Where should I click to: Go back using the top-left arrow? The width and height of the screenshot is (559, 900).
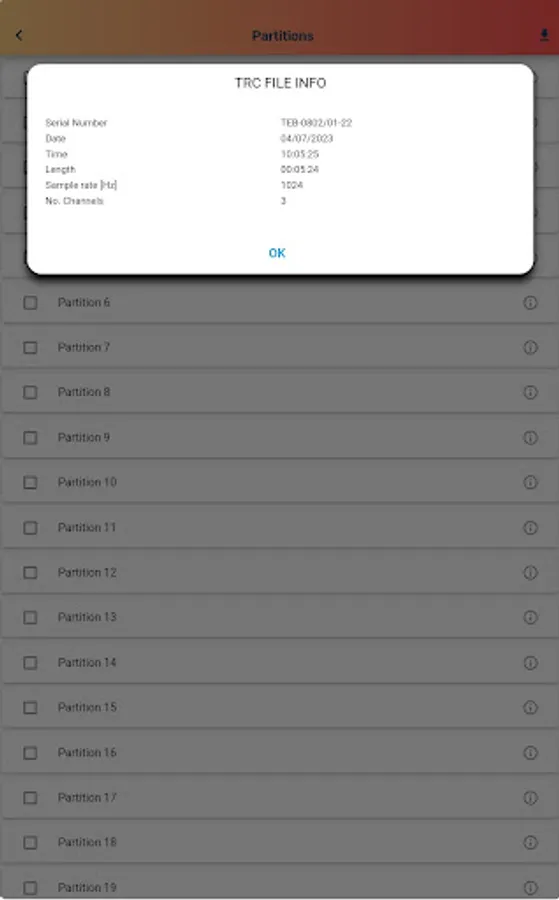click(x=19, y=36)
